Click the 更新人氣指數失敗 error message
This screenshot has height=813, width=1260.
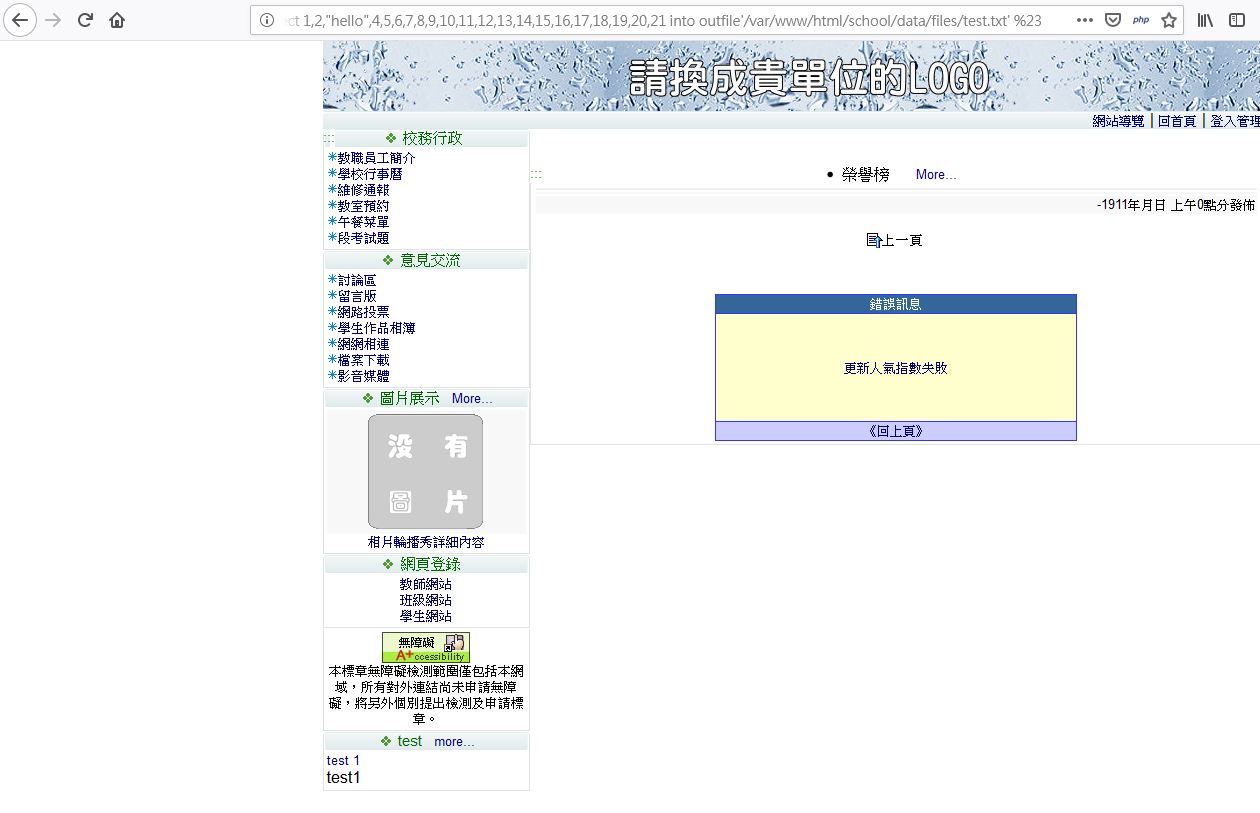tap(896, 368)
